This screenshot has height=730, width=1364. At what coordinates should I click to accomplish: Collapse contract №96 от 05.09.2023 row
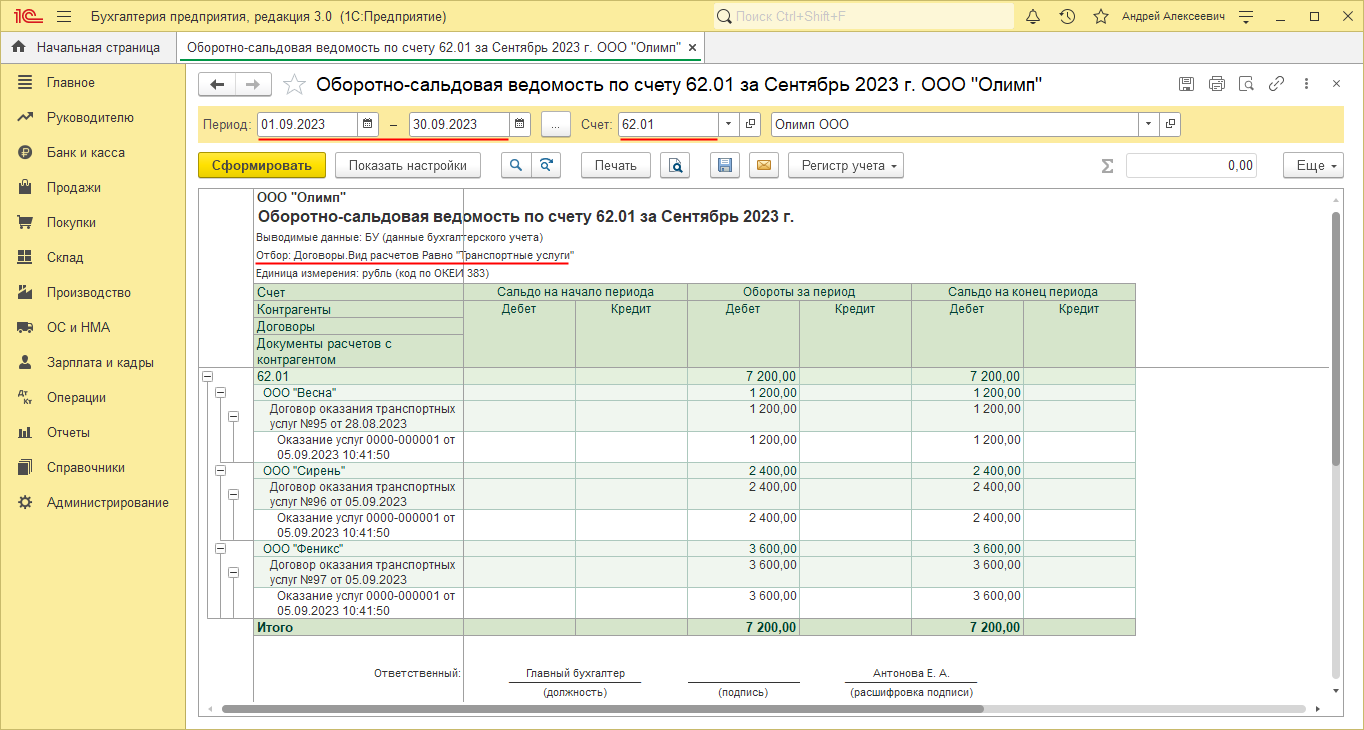click(x=234, y=494)
